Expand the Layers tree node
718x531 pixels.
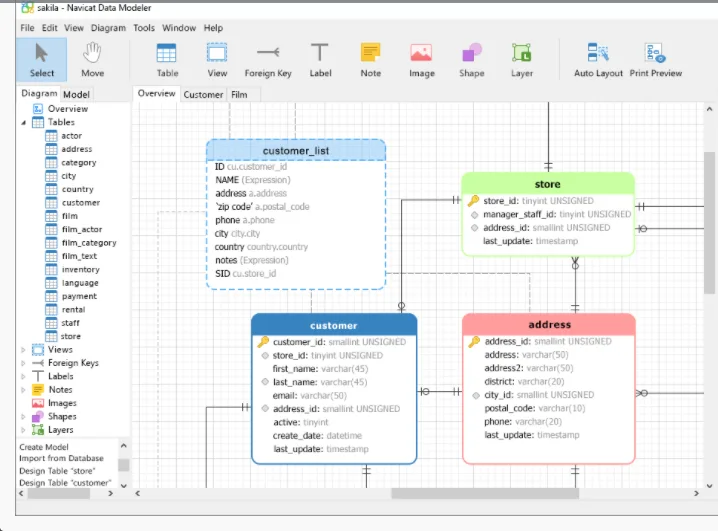23,430
